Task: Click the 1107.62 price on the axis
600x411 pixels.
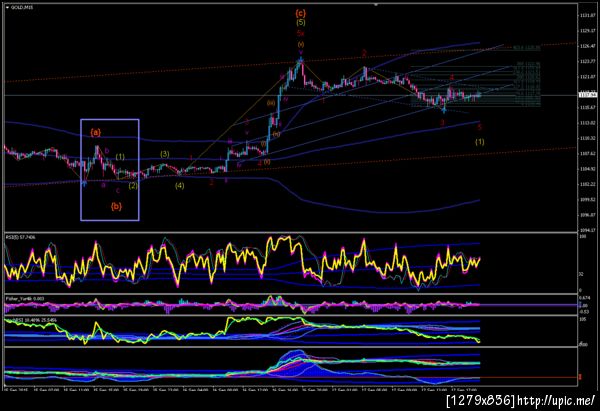Action: coord(587,153)
